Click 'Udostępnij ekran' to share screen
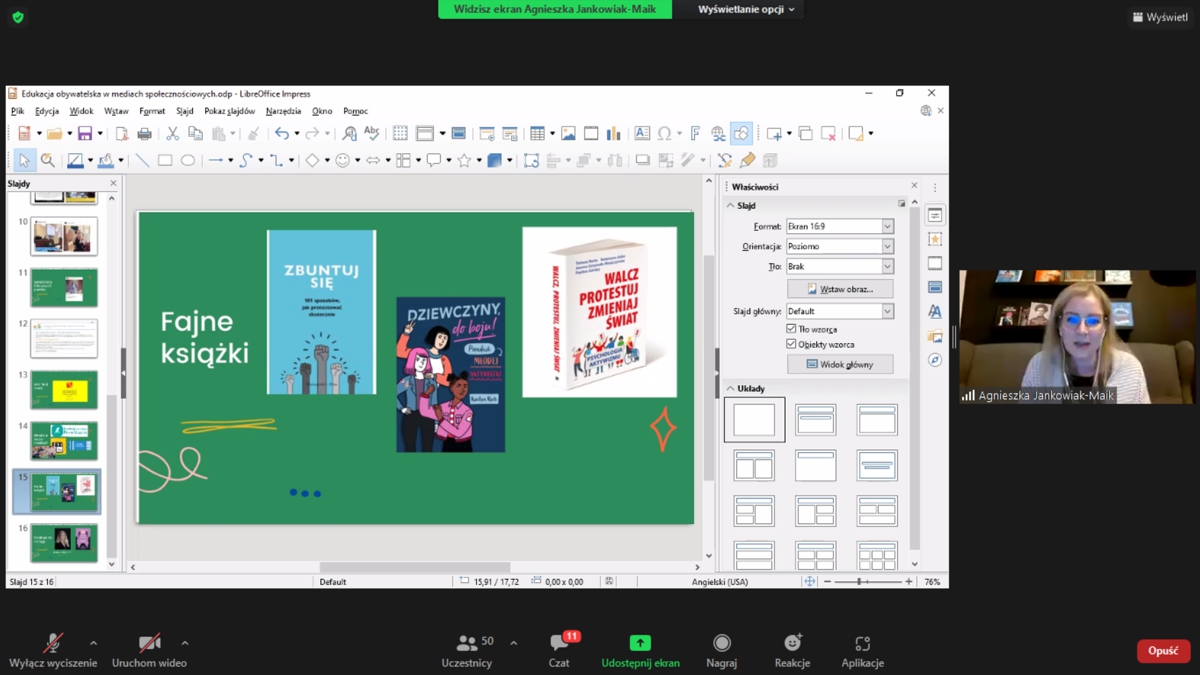The height and width of the screenshot is (675, 1200). pos(640,650)
